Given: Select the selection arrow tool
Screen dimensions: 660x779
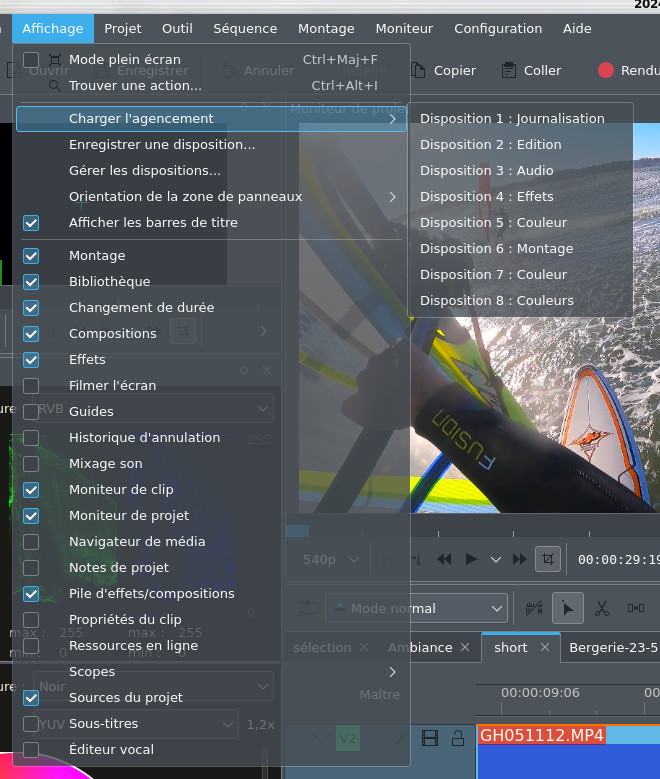Looking at the screenshot, I should [568, 608].
